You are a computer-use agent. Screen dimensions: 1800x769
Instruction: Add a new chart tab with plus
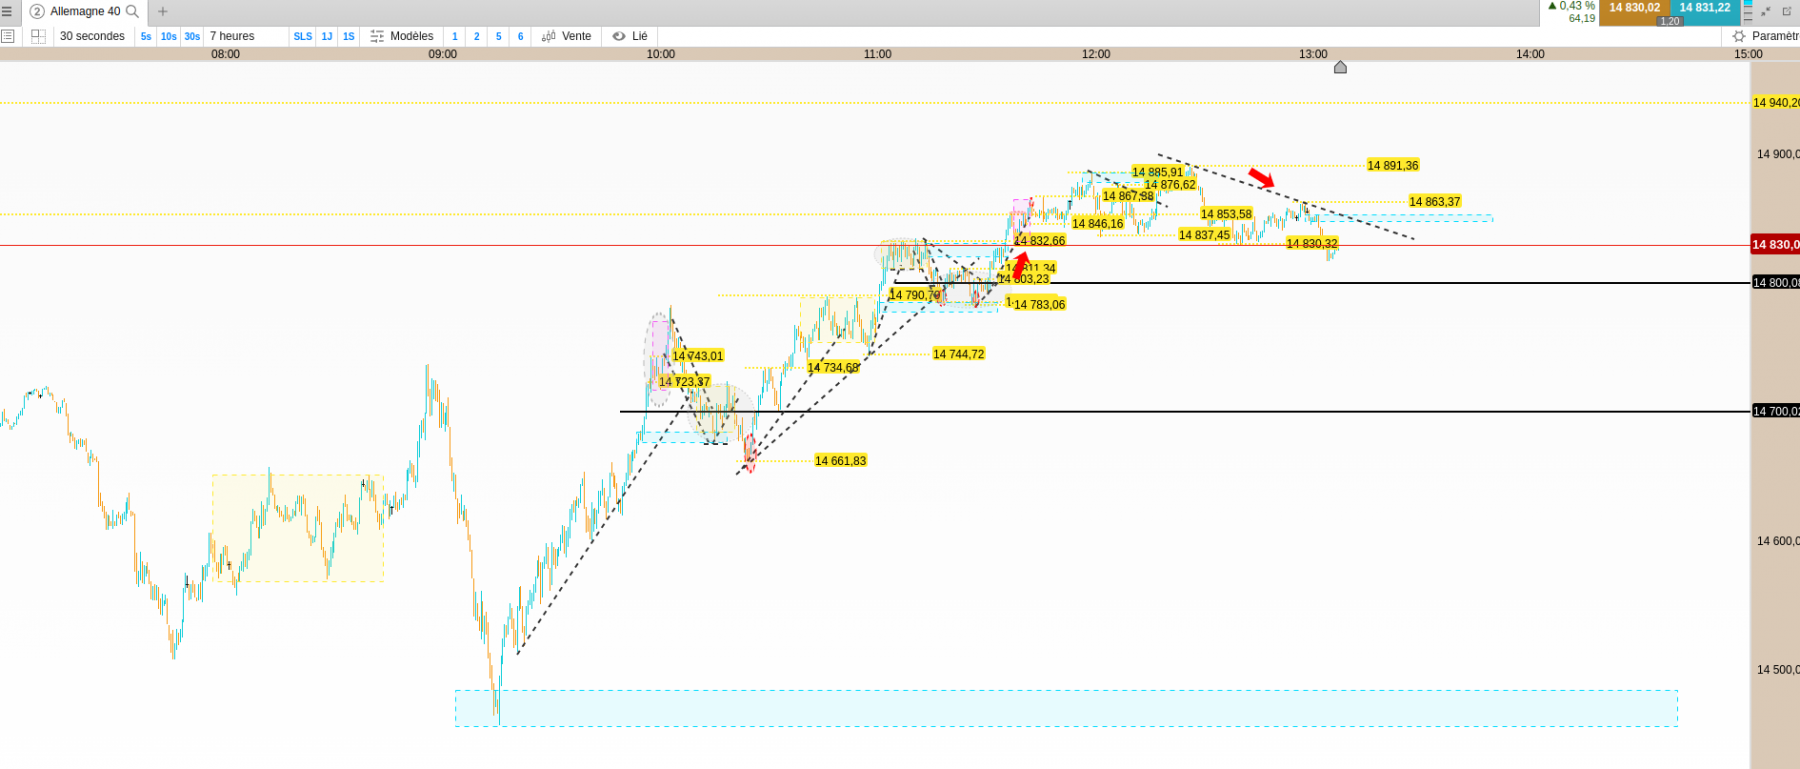pyautogui.click(x=163, y=12)
